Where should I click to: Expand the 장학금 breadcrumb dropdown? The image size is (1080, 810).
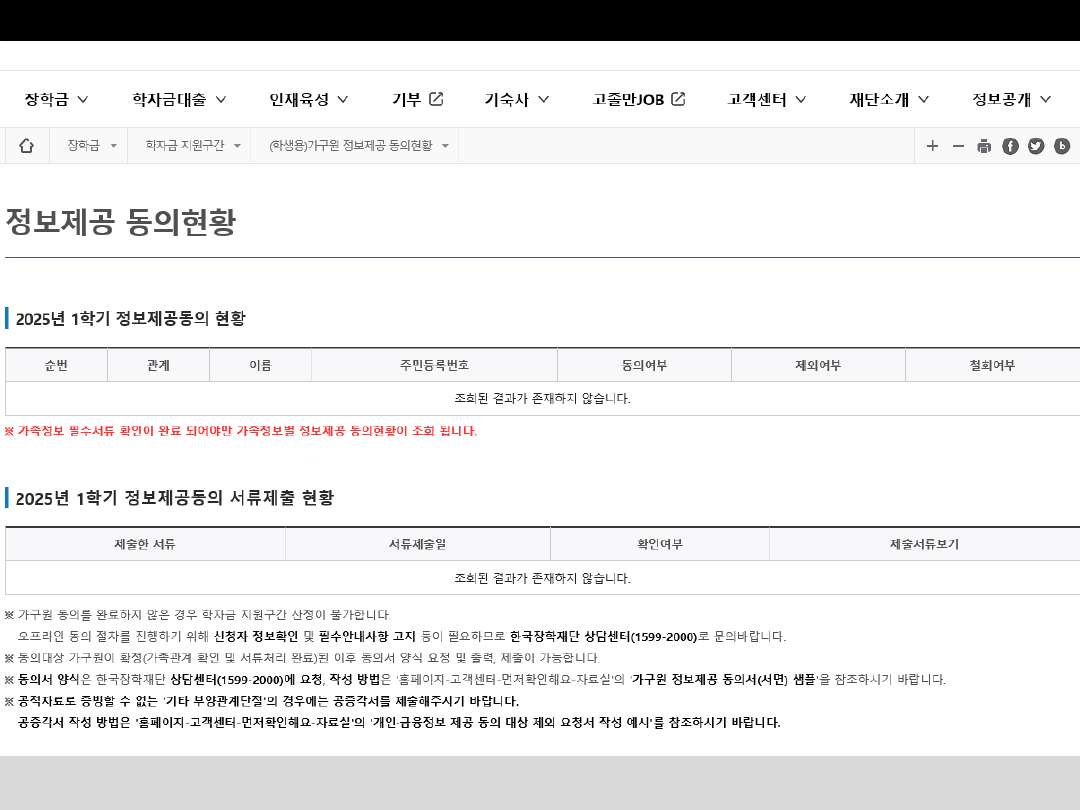(x=92, y=146)
